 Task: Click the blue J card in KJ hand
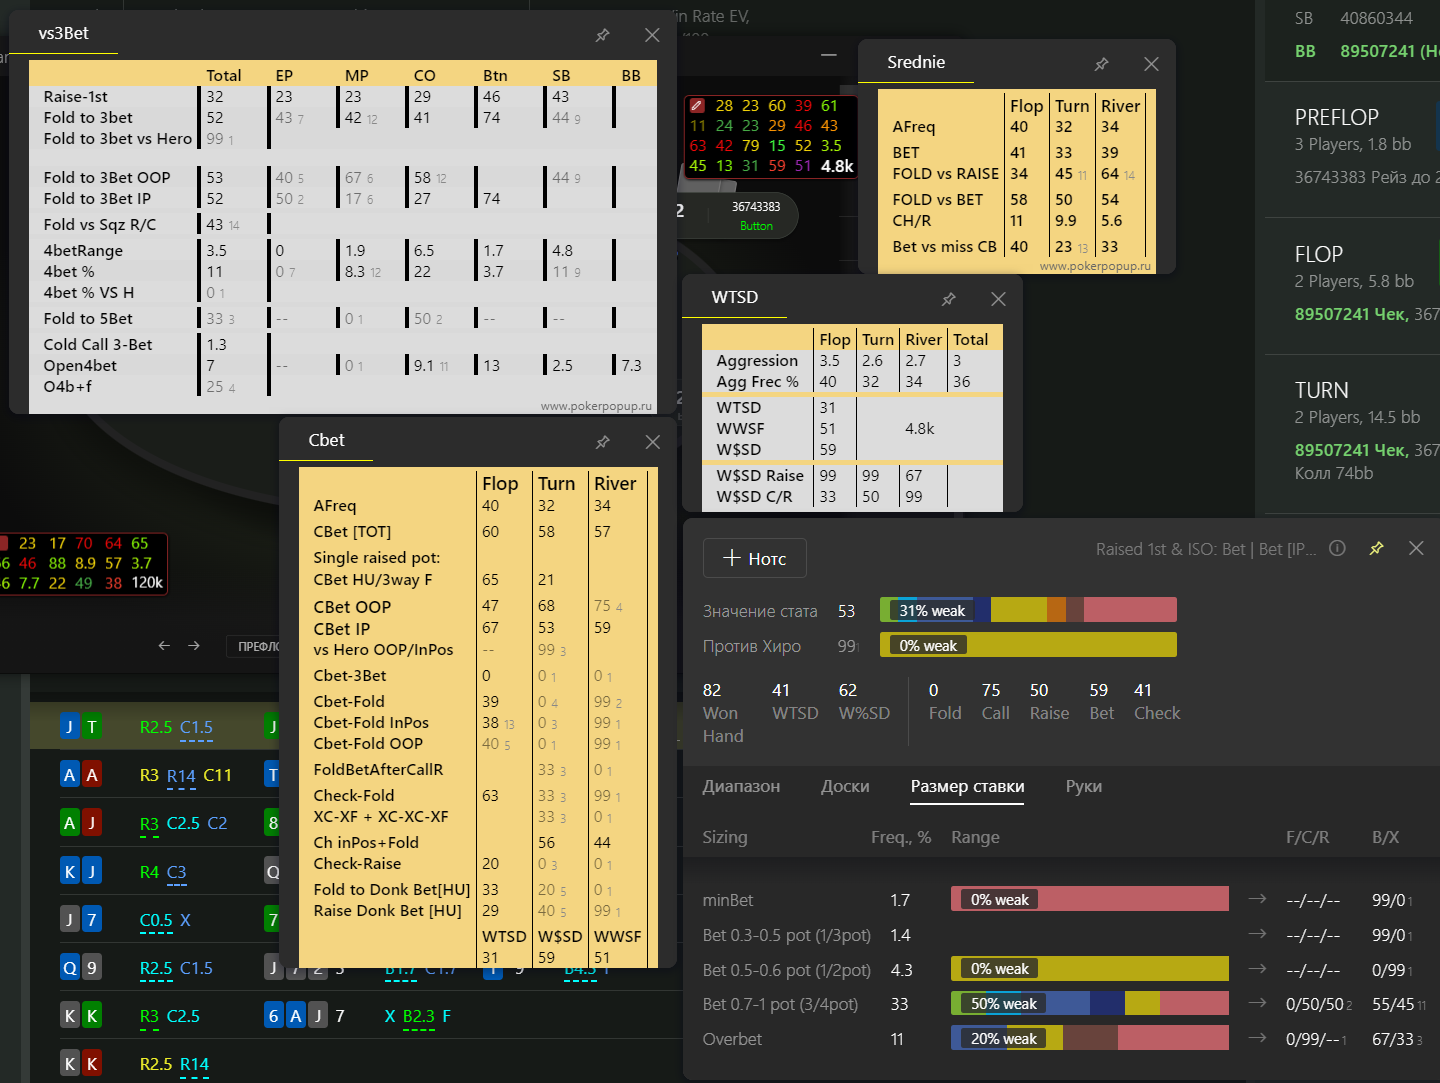[91, 871]
